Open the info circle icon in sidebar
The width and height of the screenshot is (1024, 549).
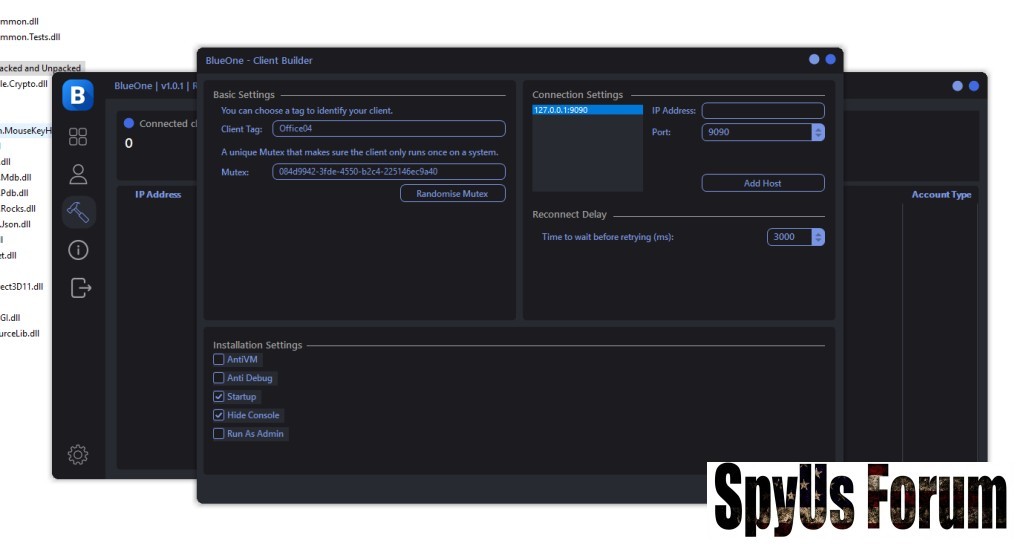(x=78, y=250)
